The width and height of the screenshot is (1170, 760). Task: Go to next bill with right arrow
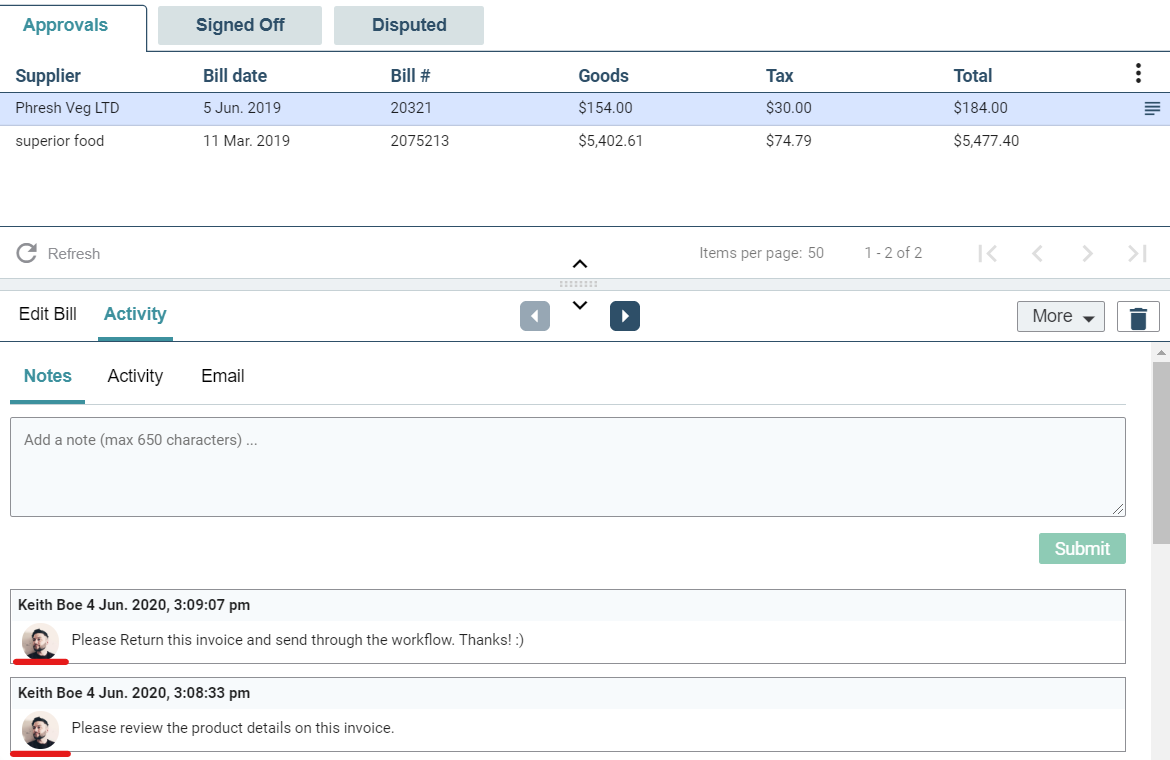pos(625,316)
